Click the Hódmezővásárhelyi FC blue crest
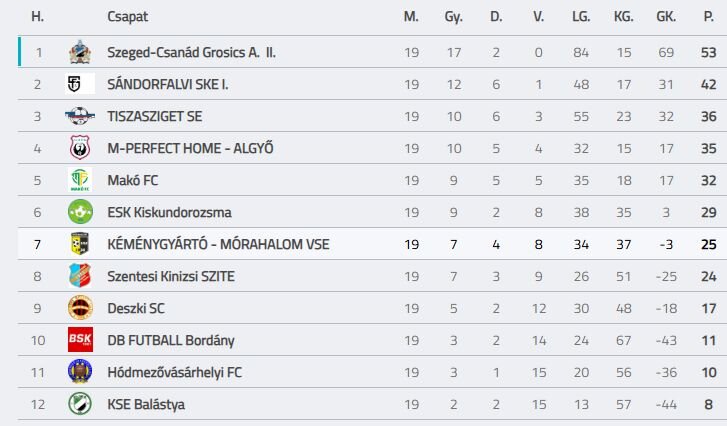Viewport: 727px width, 426px height. 80,372
